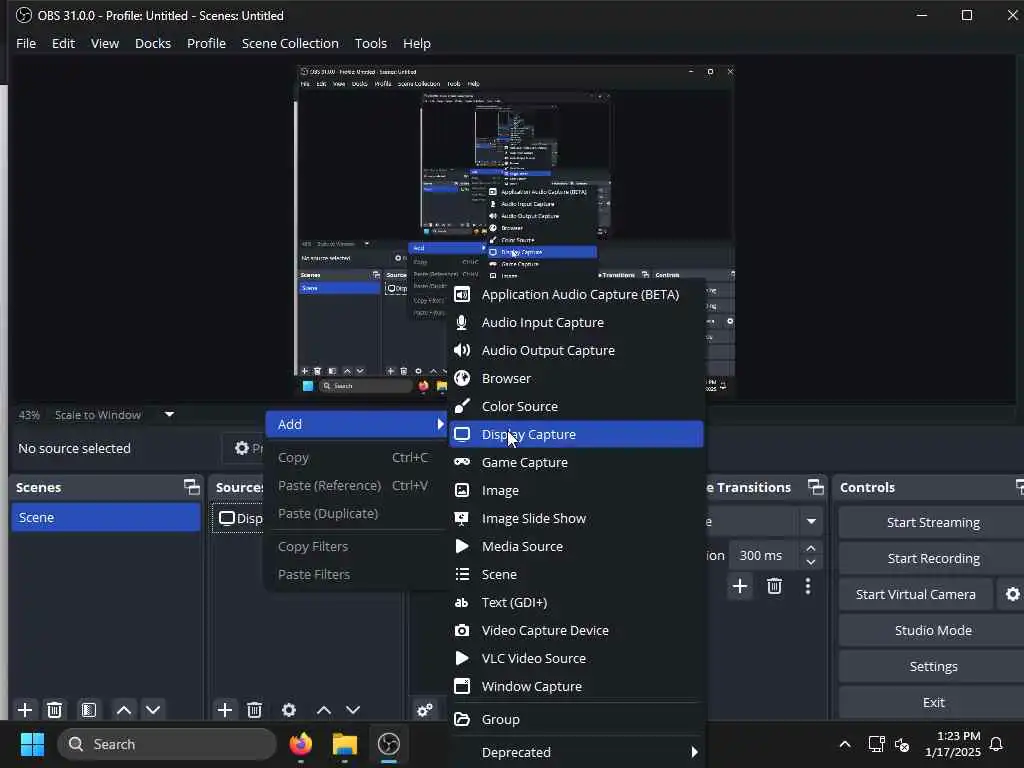Click the Window Capture icon
Viewport: 1024px width, 768px height.
tap(462, 686)
